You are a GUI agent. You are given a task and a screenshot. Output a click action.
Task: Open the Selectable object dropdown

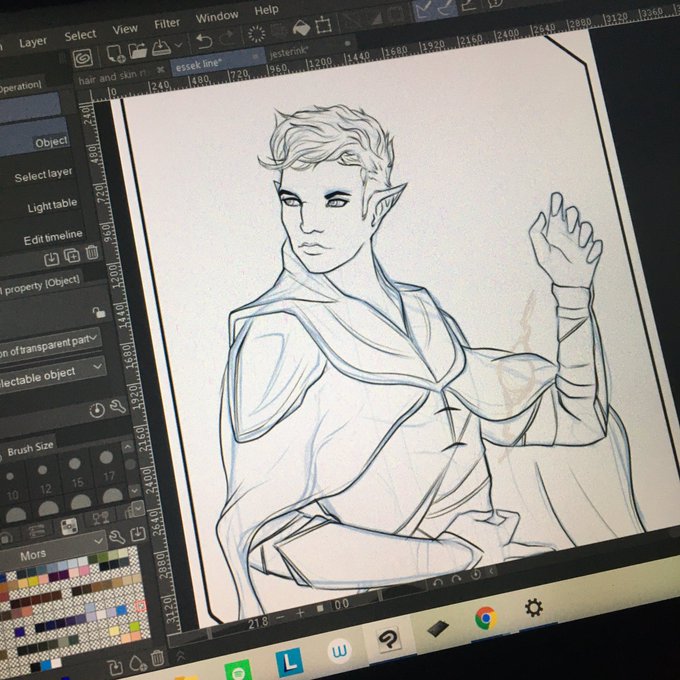[52, 376]
